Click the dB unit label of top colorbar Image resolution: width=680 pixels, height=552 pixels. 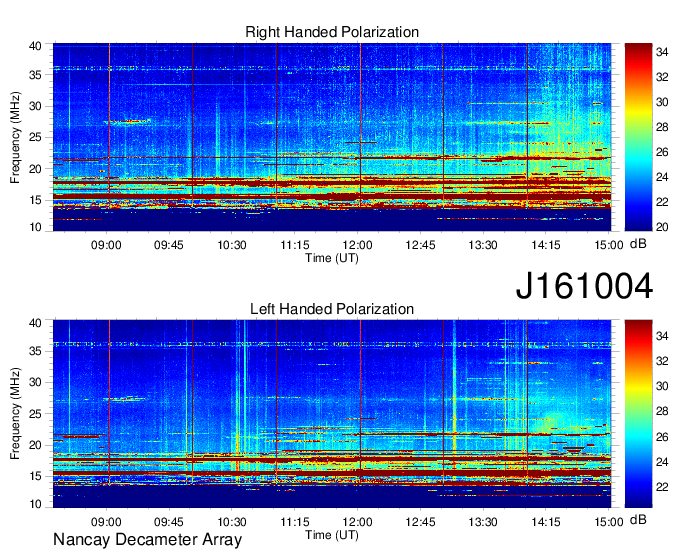point(638,244)
